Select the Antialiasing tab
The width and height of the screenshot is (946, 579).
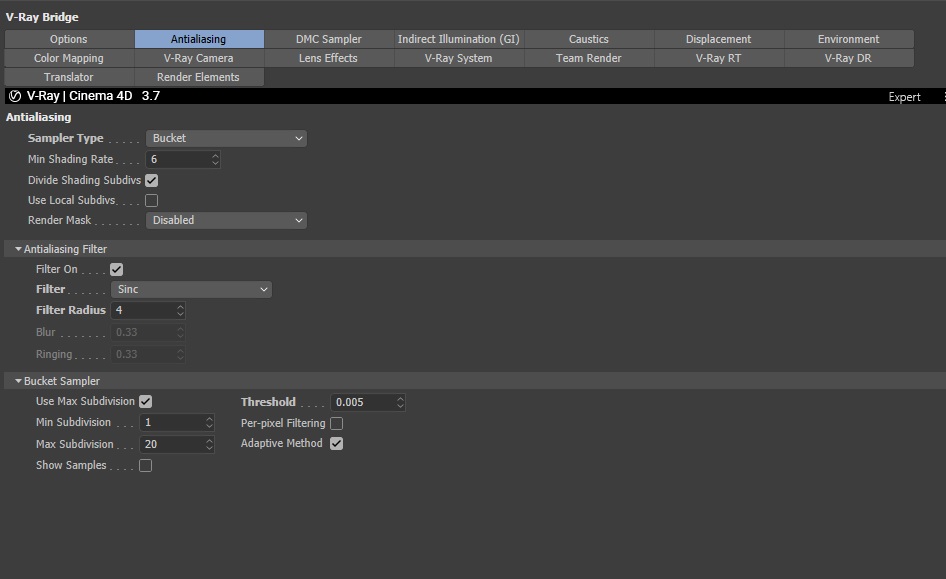(x=199, y=39)
